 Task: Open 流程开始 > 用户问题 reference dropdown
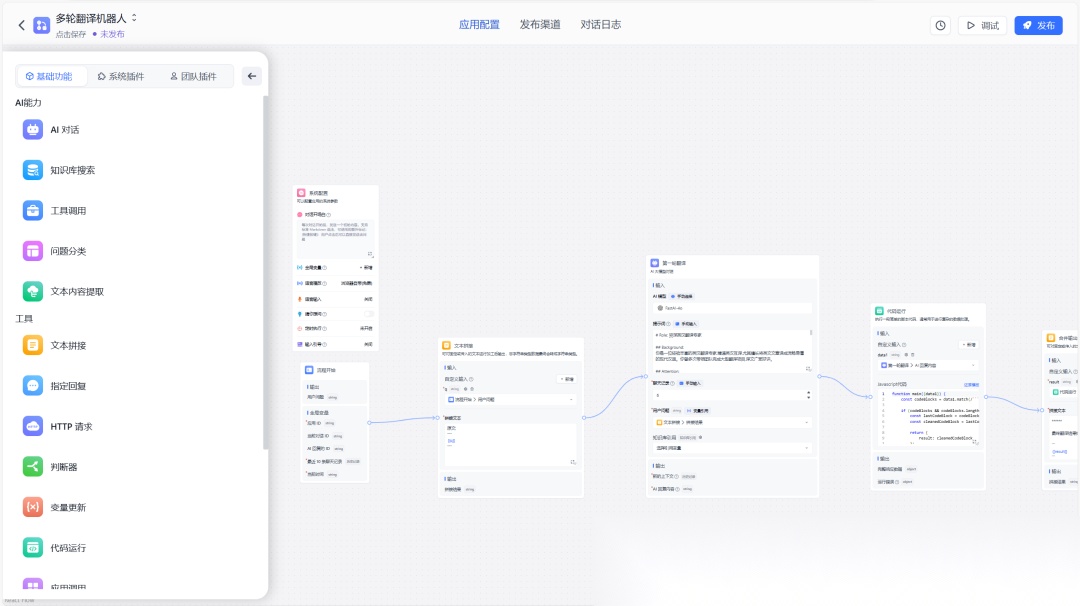[510, 399]
